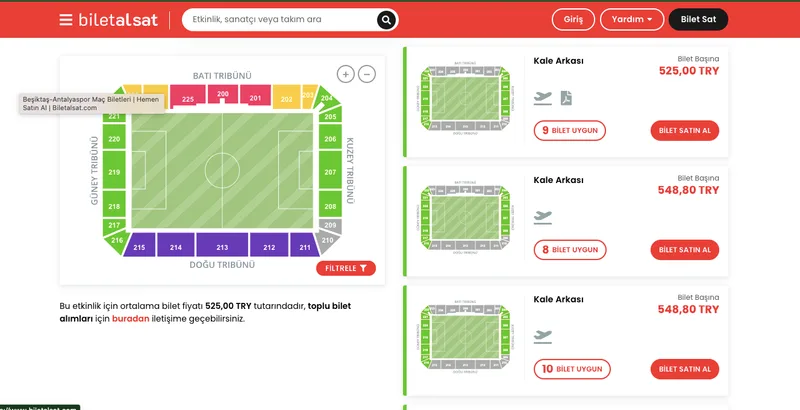Click the airplane icon on 10-ticket listing
The width and height of the screenshot is (800, 410).
coord(543,337)
